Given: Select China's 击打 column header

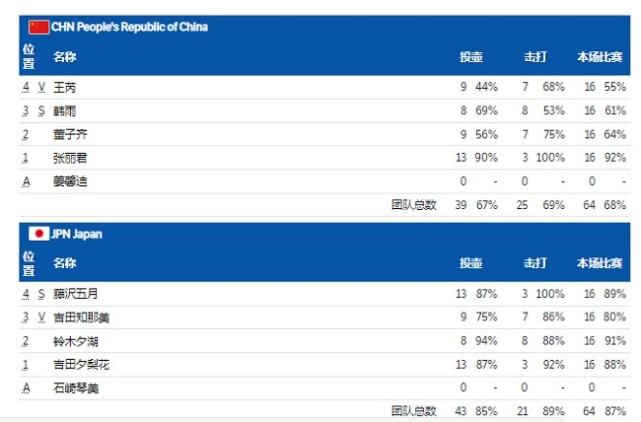Looking at the screenshot, I should click(x=535, y=56).
